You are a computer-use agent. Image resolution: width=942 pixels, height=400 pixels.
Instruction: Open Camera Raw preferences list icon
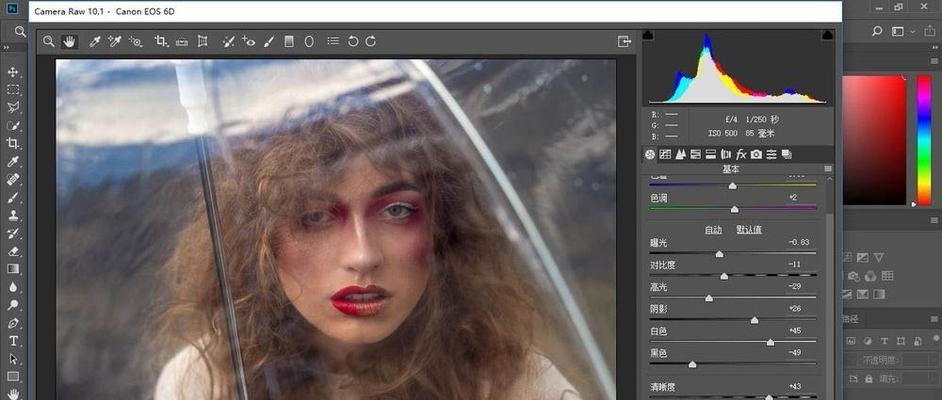[x=333, y=41]
